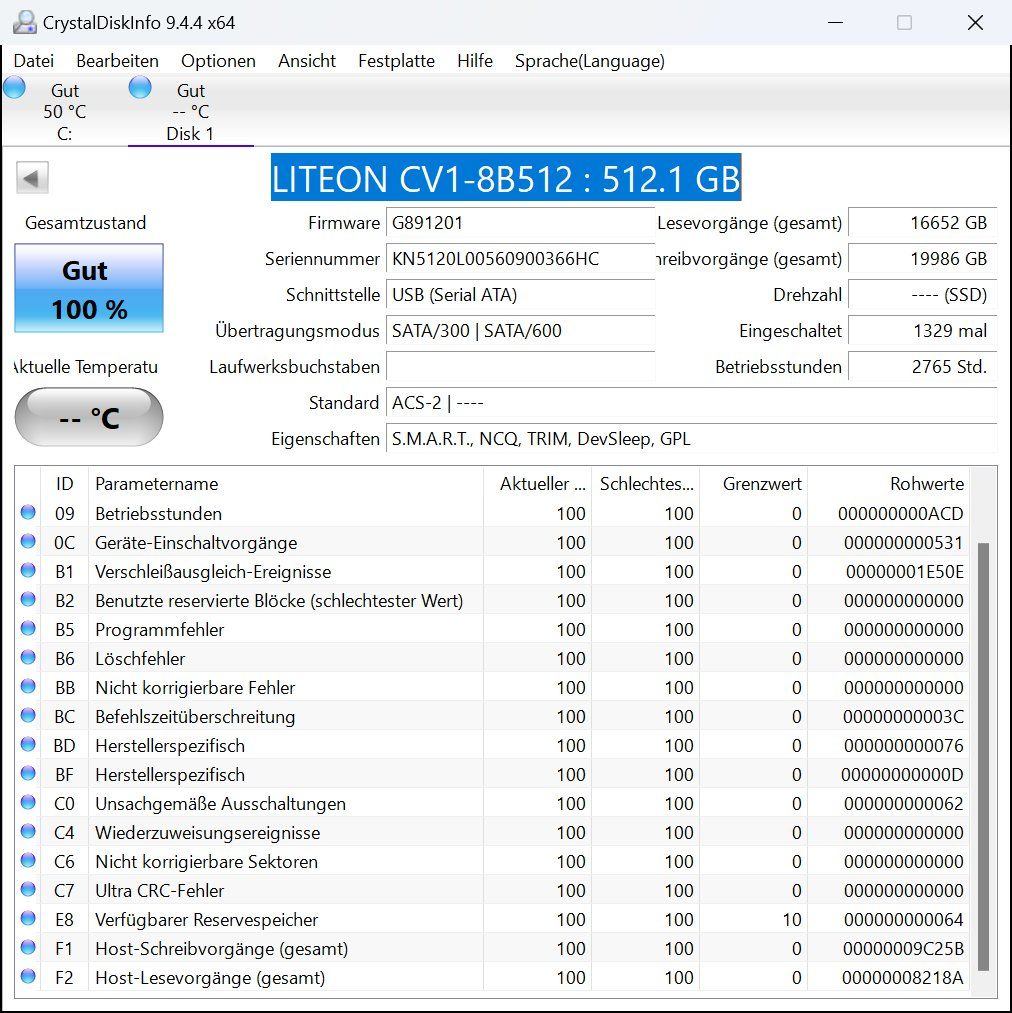Click status dot of row B1 Verschleißausgleich-Ereignisse
Image resolution: width=1012 pixels, height=1013 pixels.
click(x=28, y=570)
